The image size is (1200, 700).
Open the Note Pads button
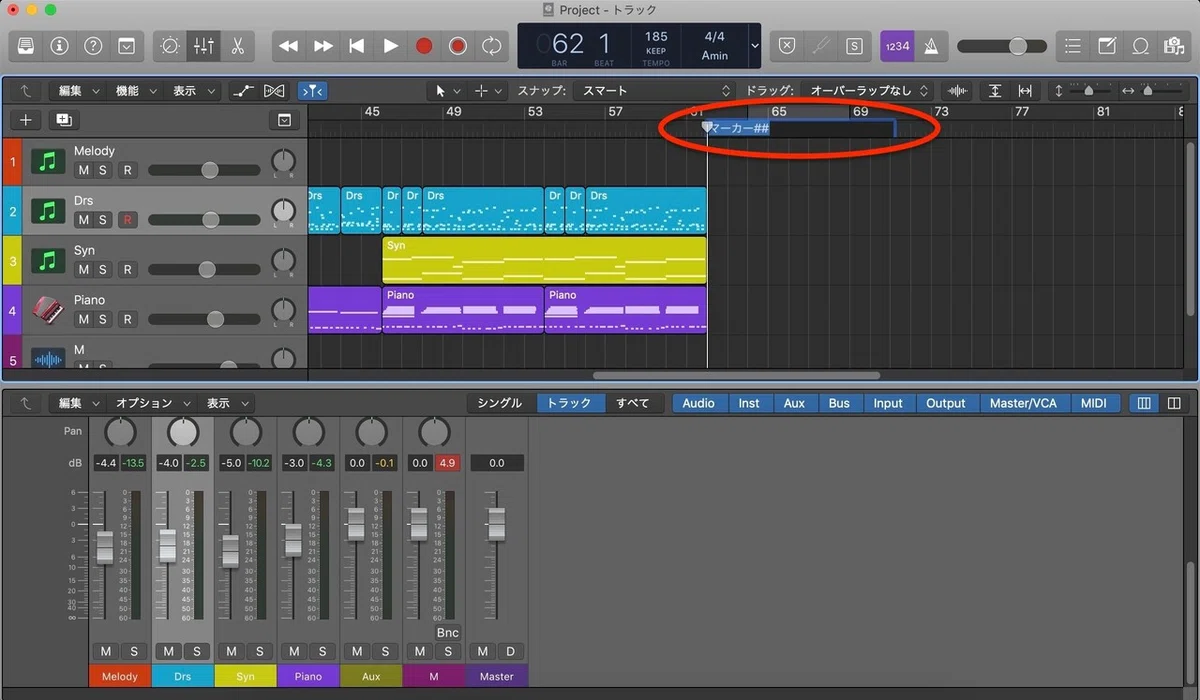pyautogui.click(x=1107, y=46)
